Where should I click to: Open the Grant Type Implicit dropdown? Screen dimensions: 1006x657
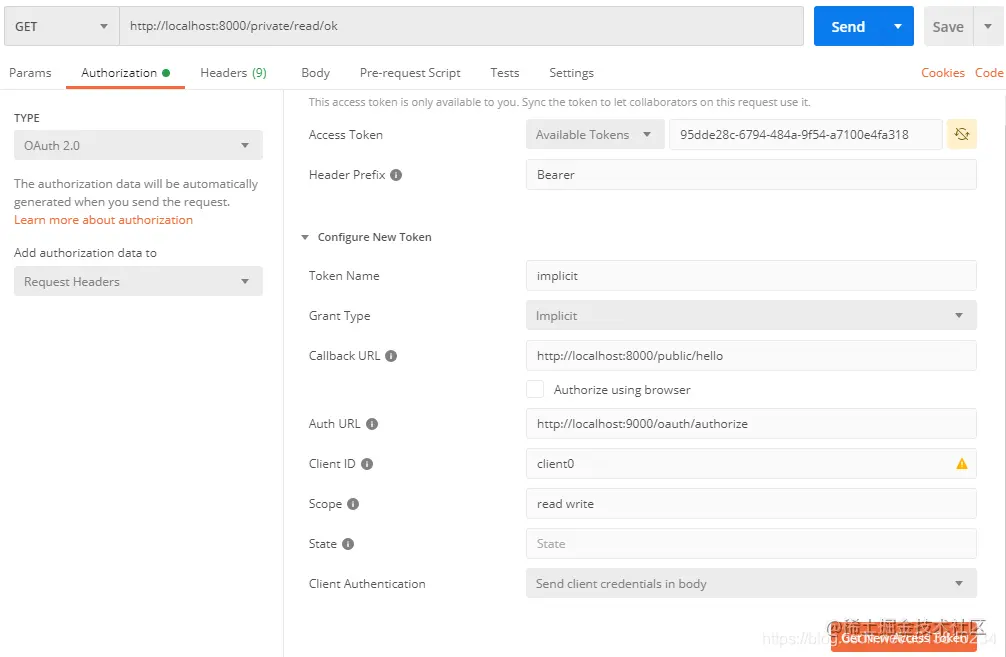pos(751,316)
